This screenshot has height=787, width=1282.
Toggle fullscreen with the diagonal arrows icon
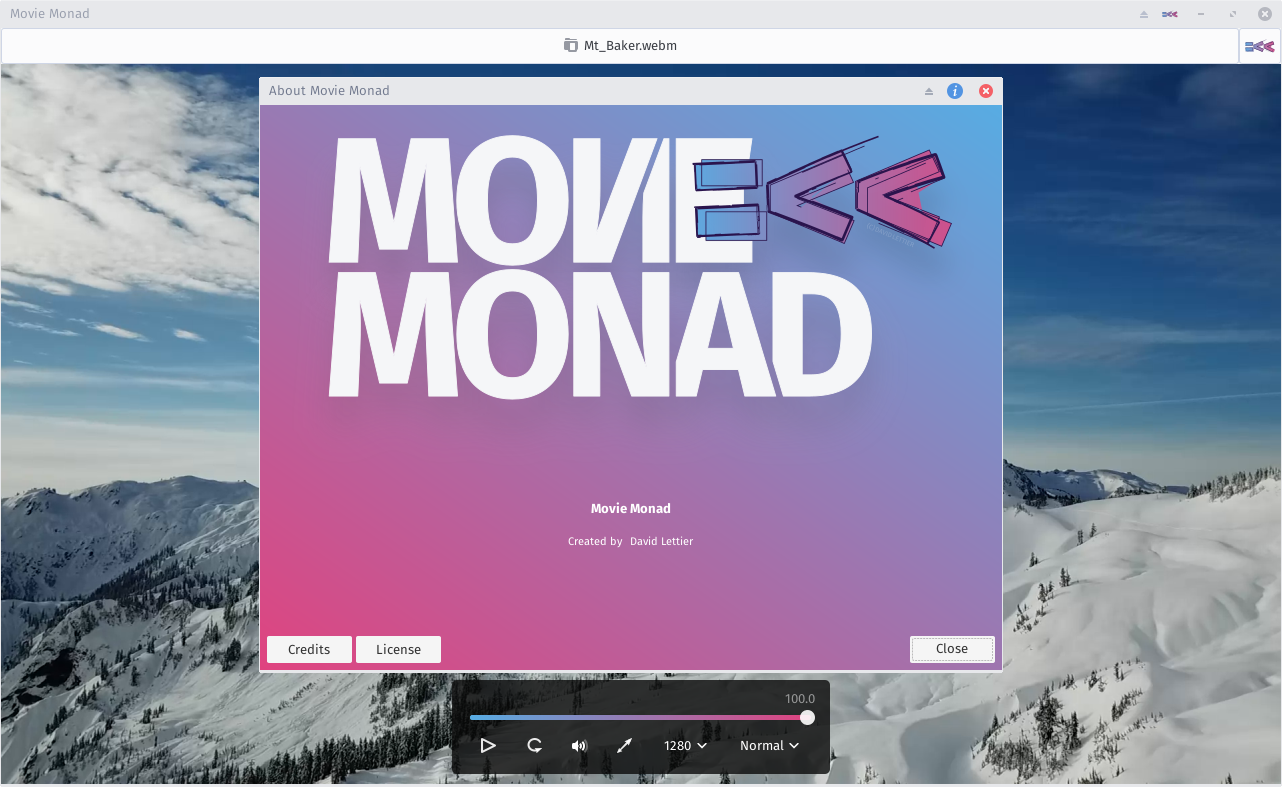(625, 745)
